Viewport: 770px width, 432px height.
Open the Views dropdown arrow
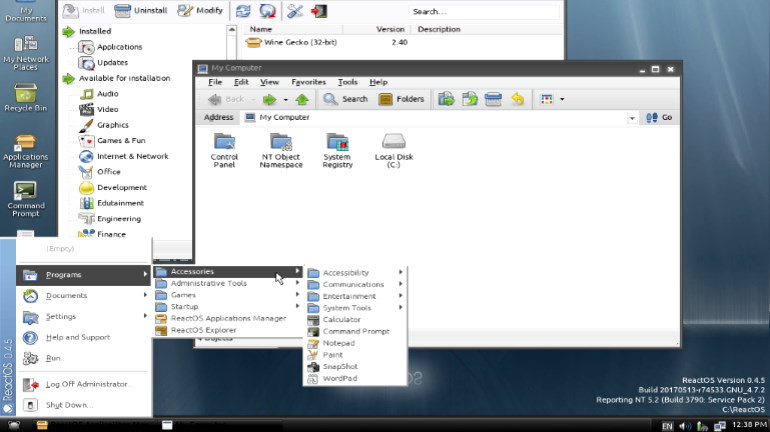[562, 99]
